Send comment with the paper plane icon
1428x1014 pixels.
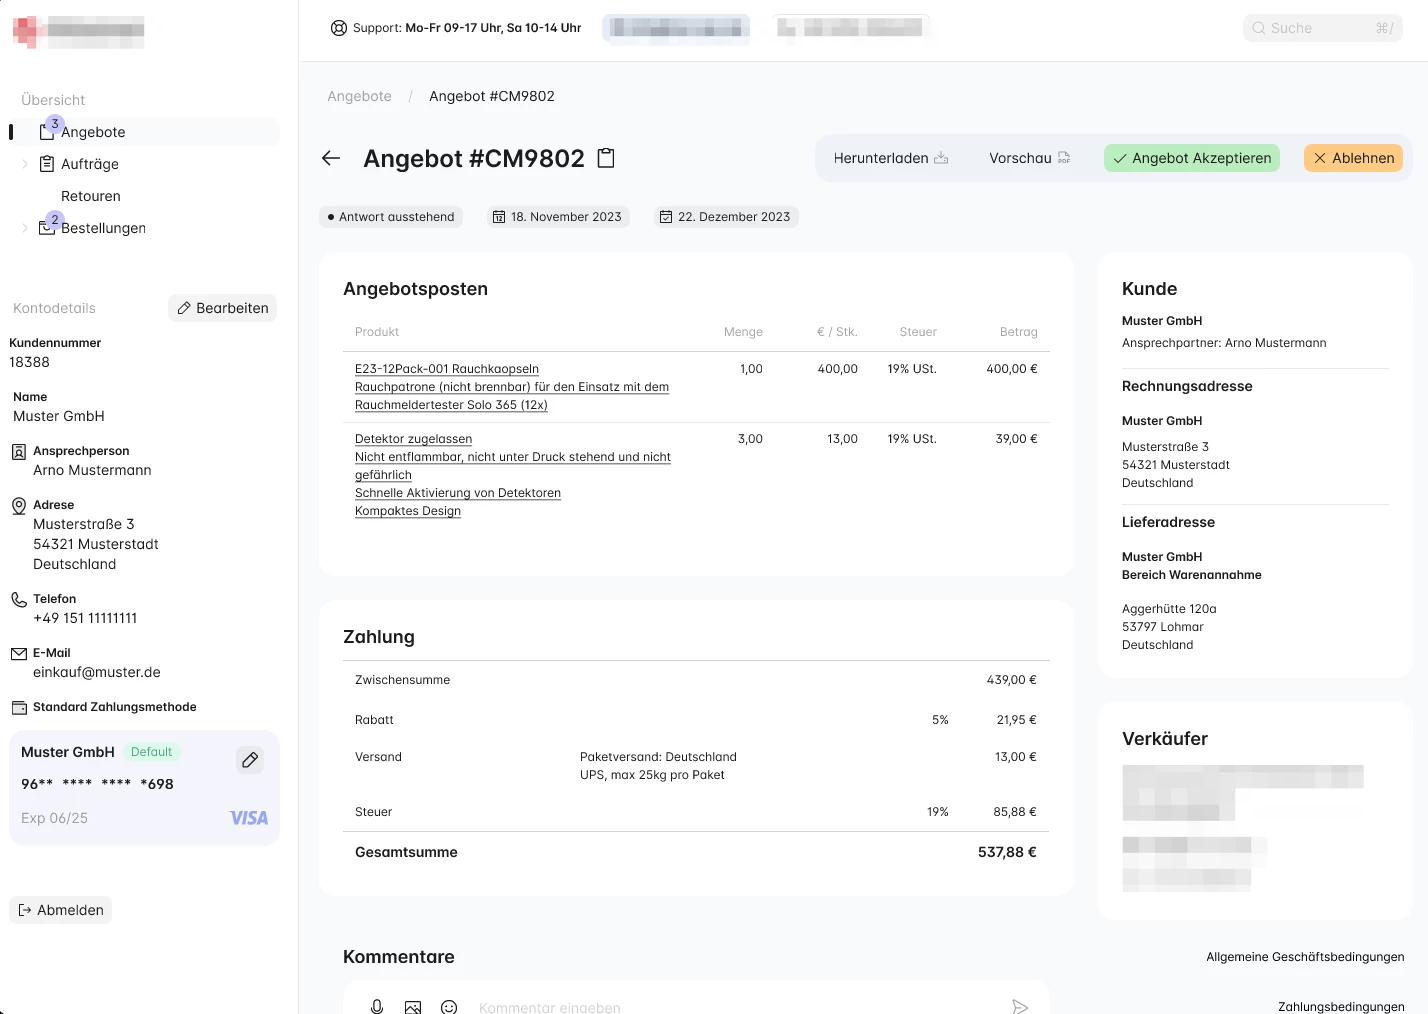(1020, 1007)
